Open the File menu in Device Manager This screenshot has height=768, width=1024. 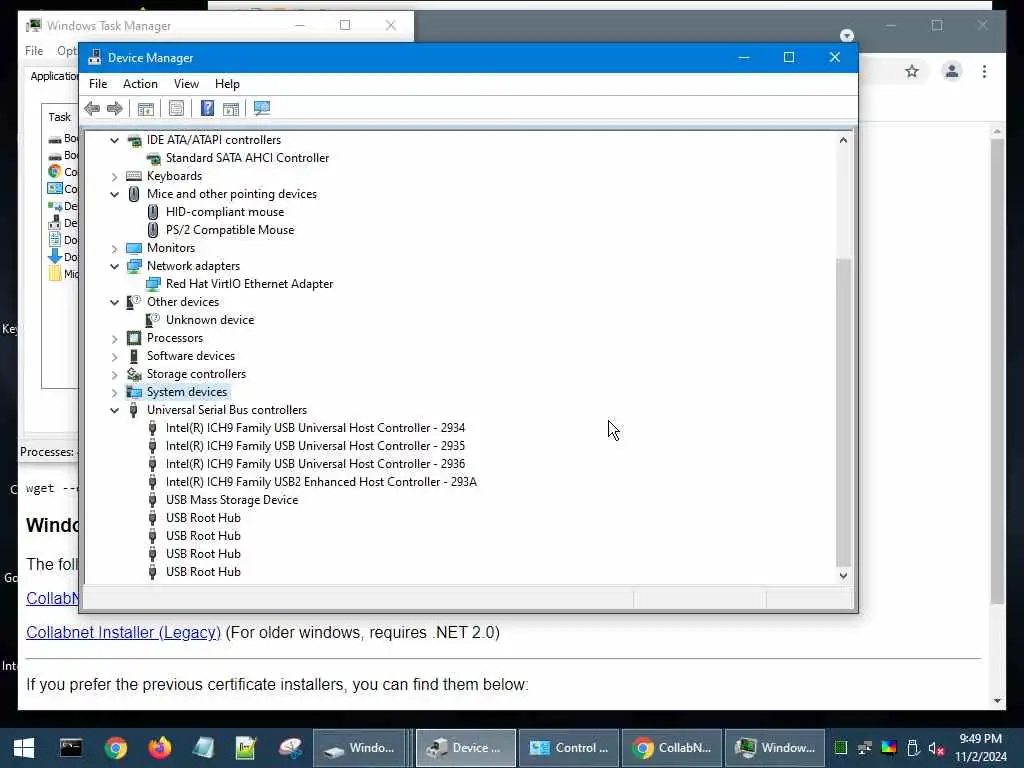pyautogui.click(x=98, y=84)
